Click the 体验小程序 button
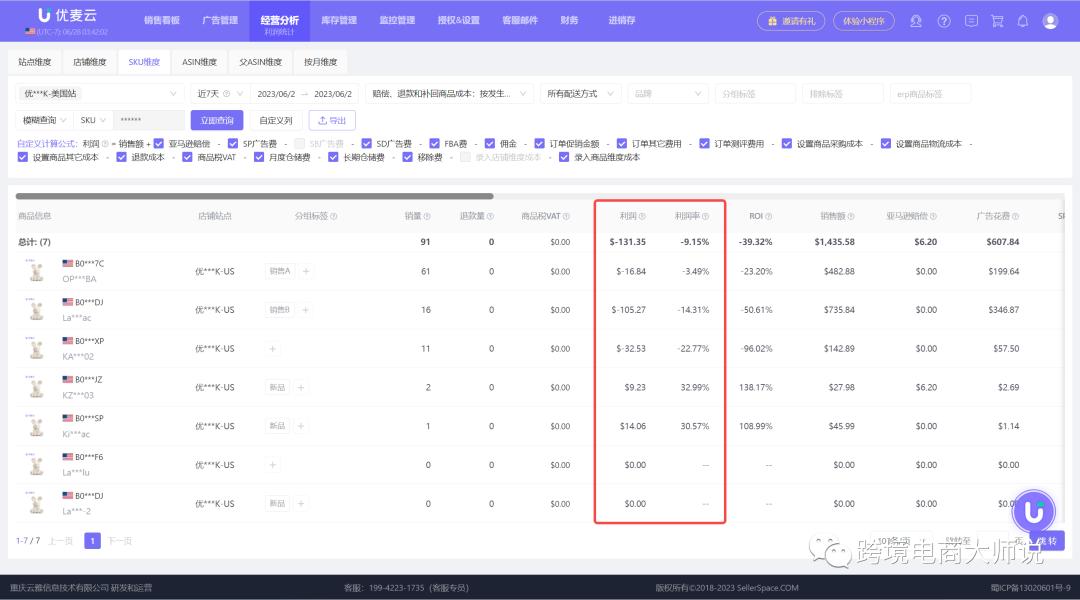Screen dimensions: 1080x600 point(864,21)
